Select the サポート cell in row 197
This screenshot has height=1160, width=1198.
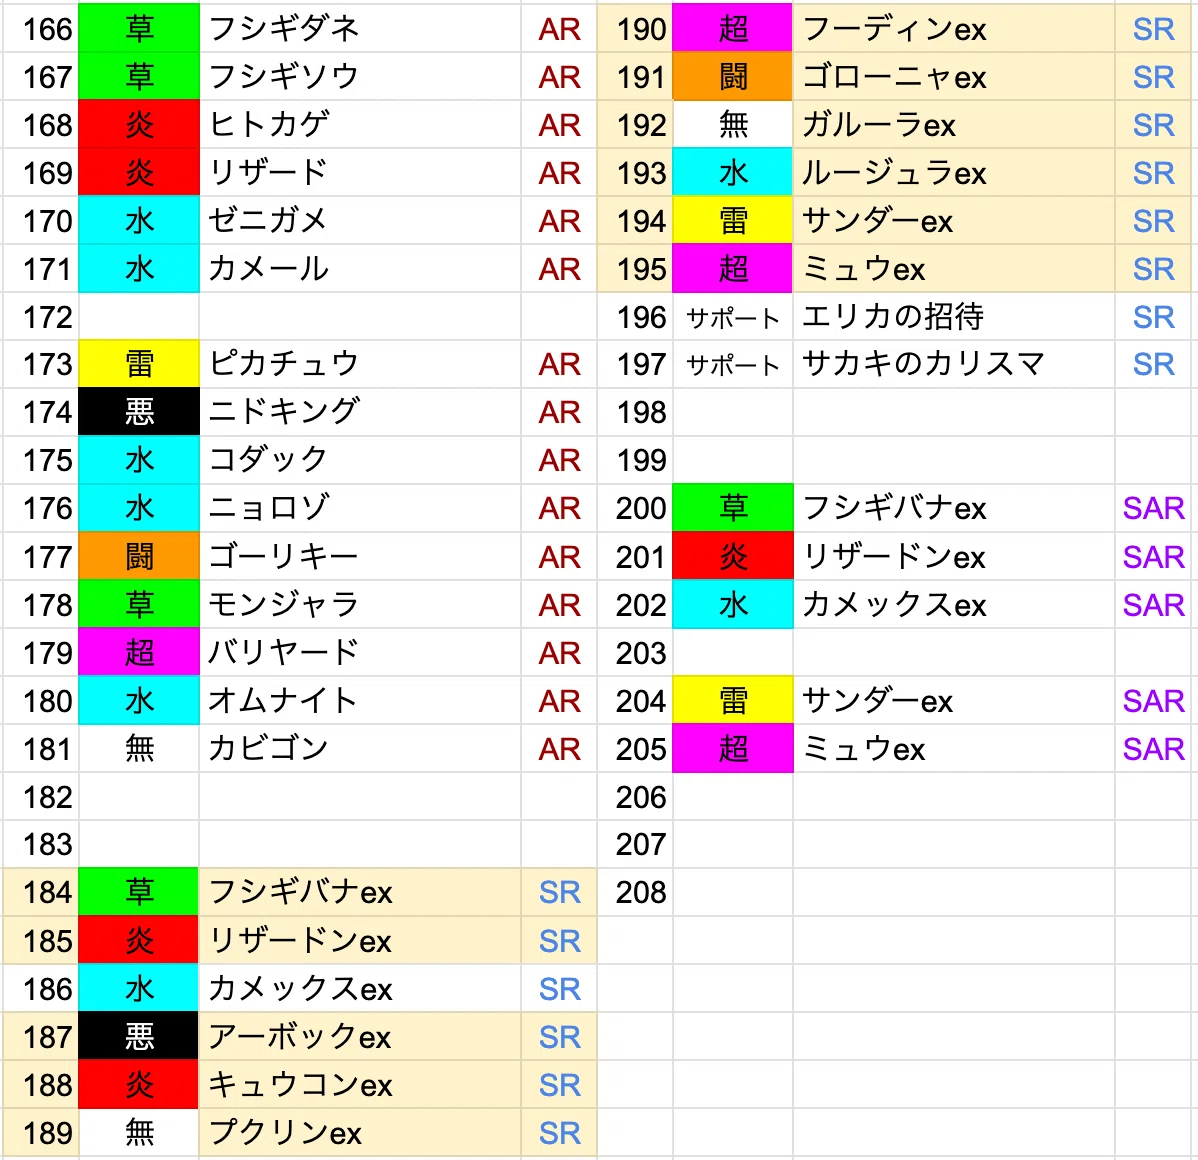(733, 364)
